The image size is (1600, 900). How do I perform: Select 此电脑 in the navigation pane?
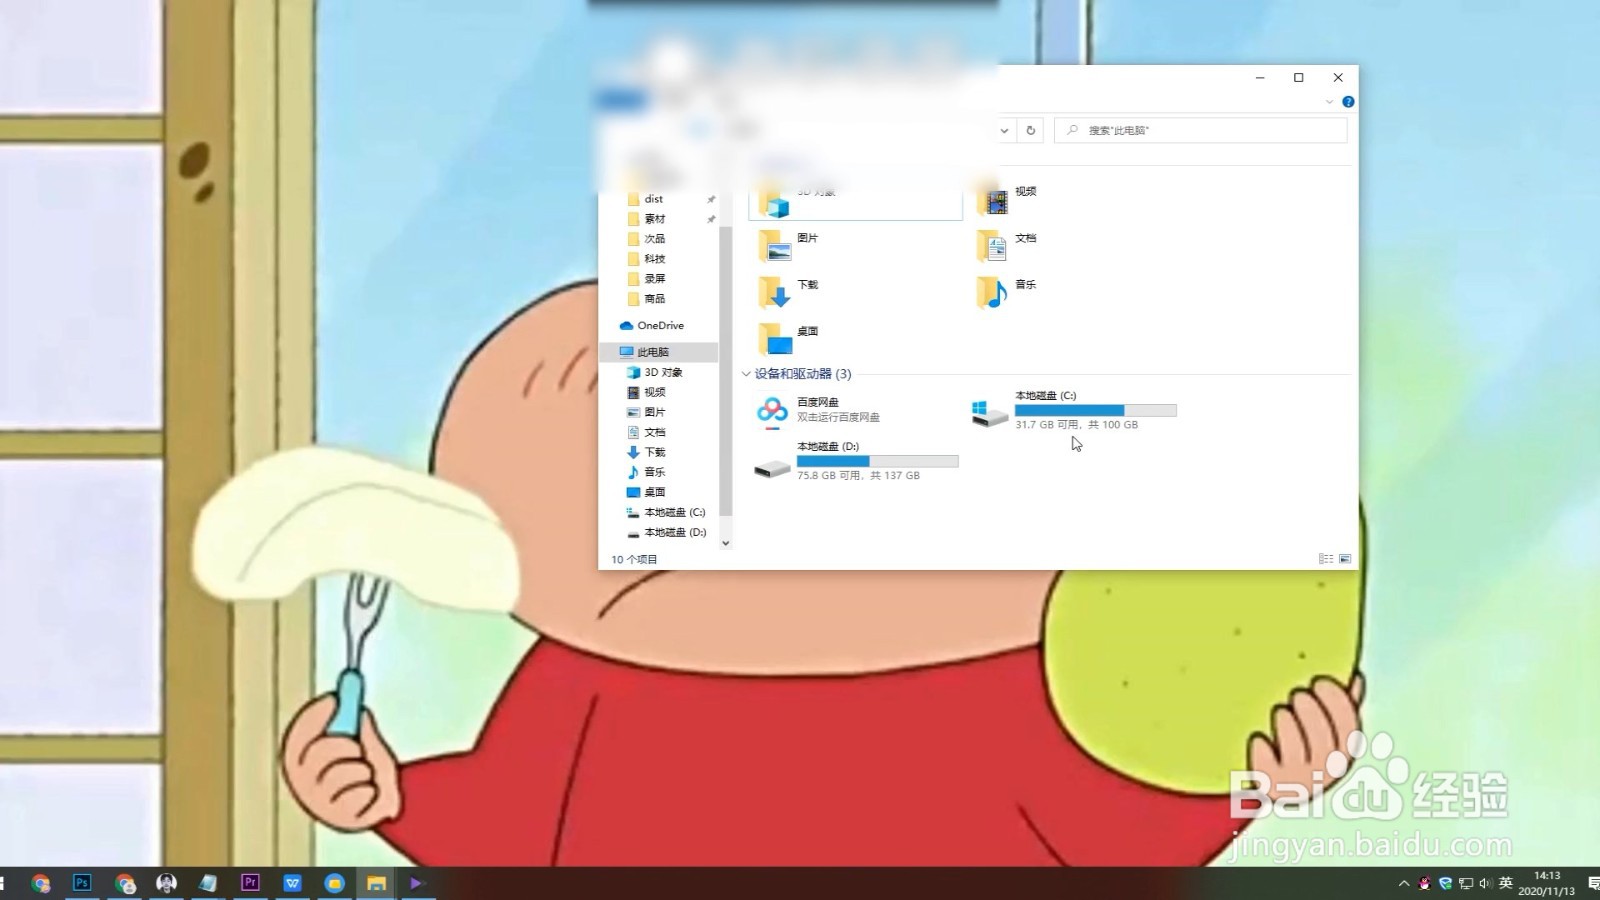pyautogui.click(x=659, y=352)
